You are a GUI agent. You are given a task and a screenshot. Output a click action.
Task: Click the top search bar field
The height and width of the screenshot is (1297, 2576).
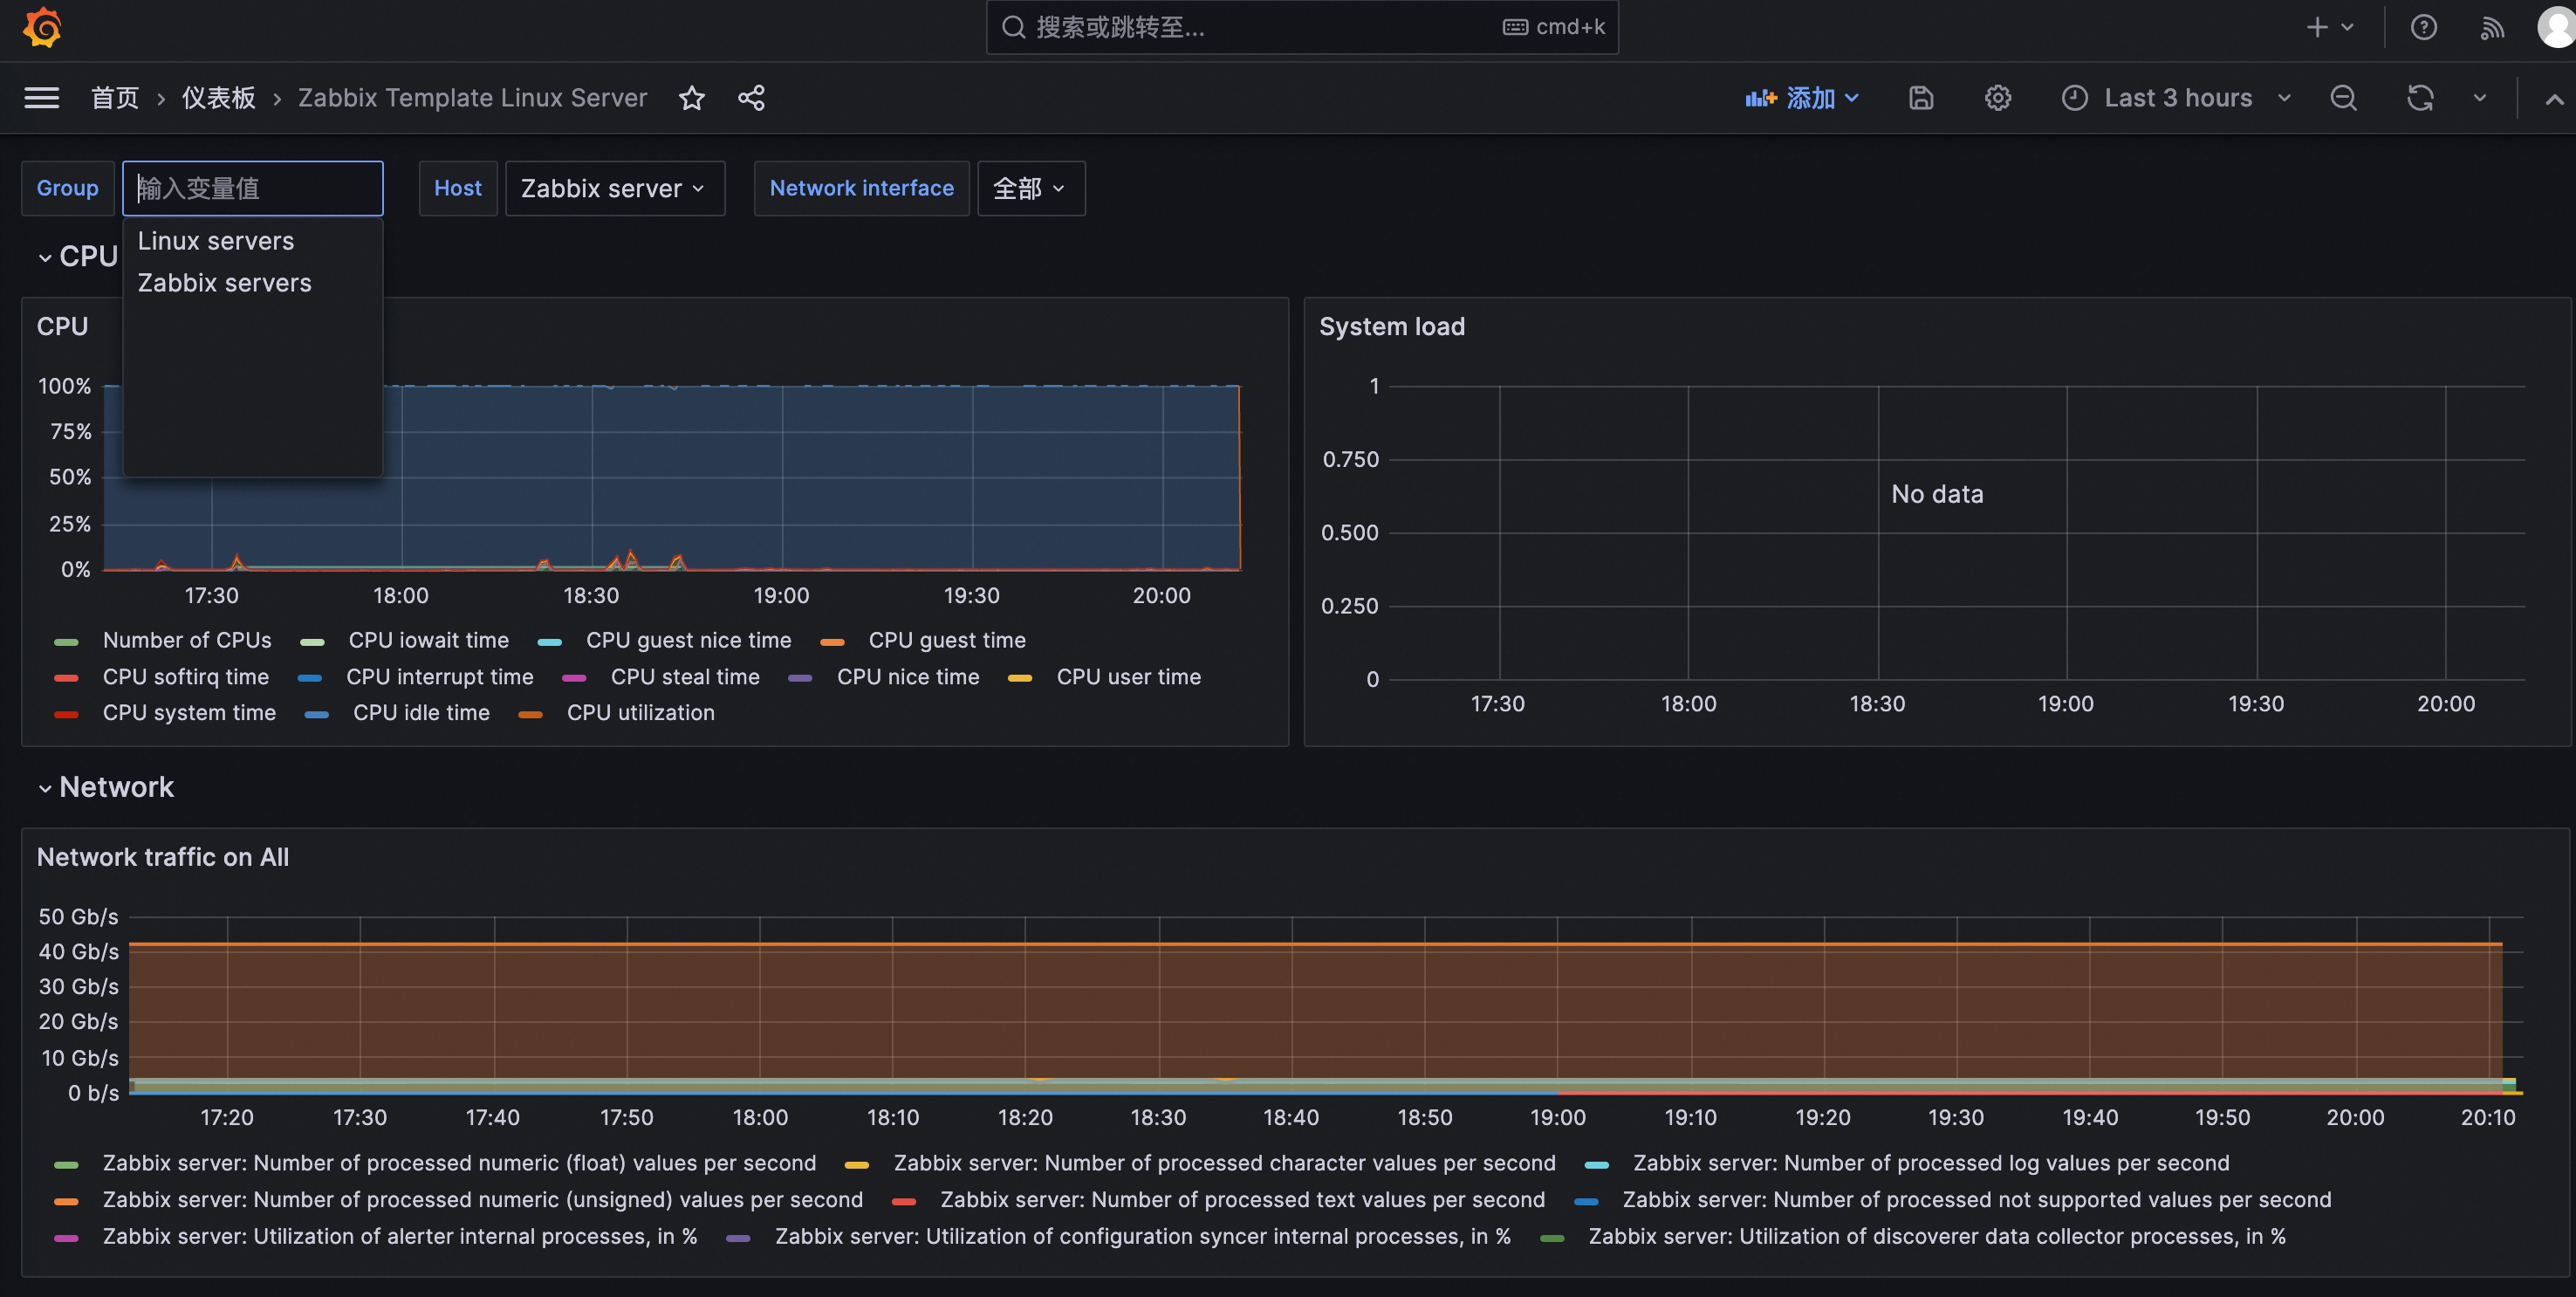click(x=1260, y=27)
